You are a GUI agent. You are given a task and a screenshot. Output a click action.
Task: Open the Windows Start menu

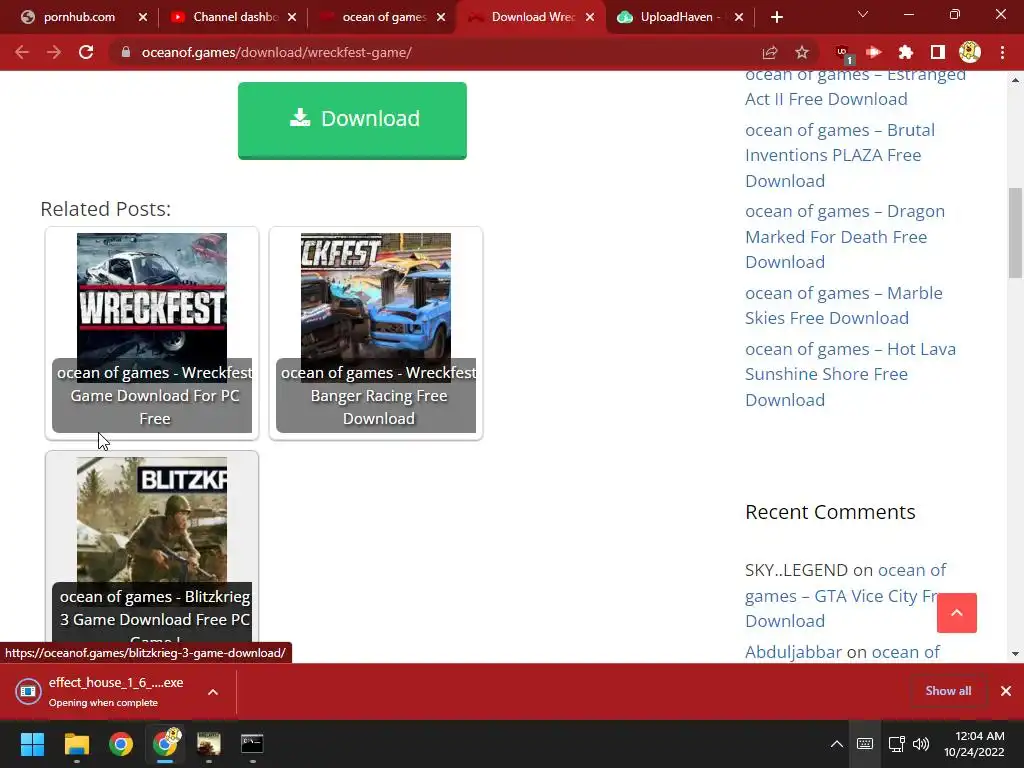(x=32, y=744)
